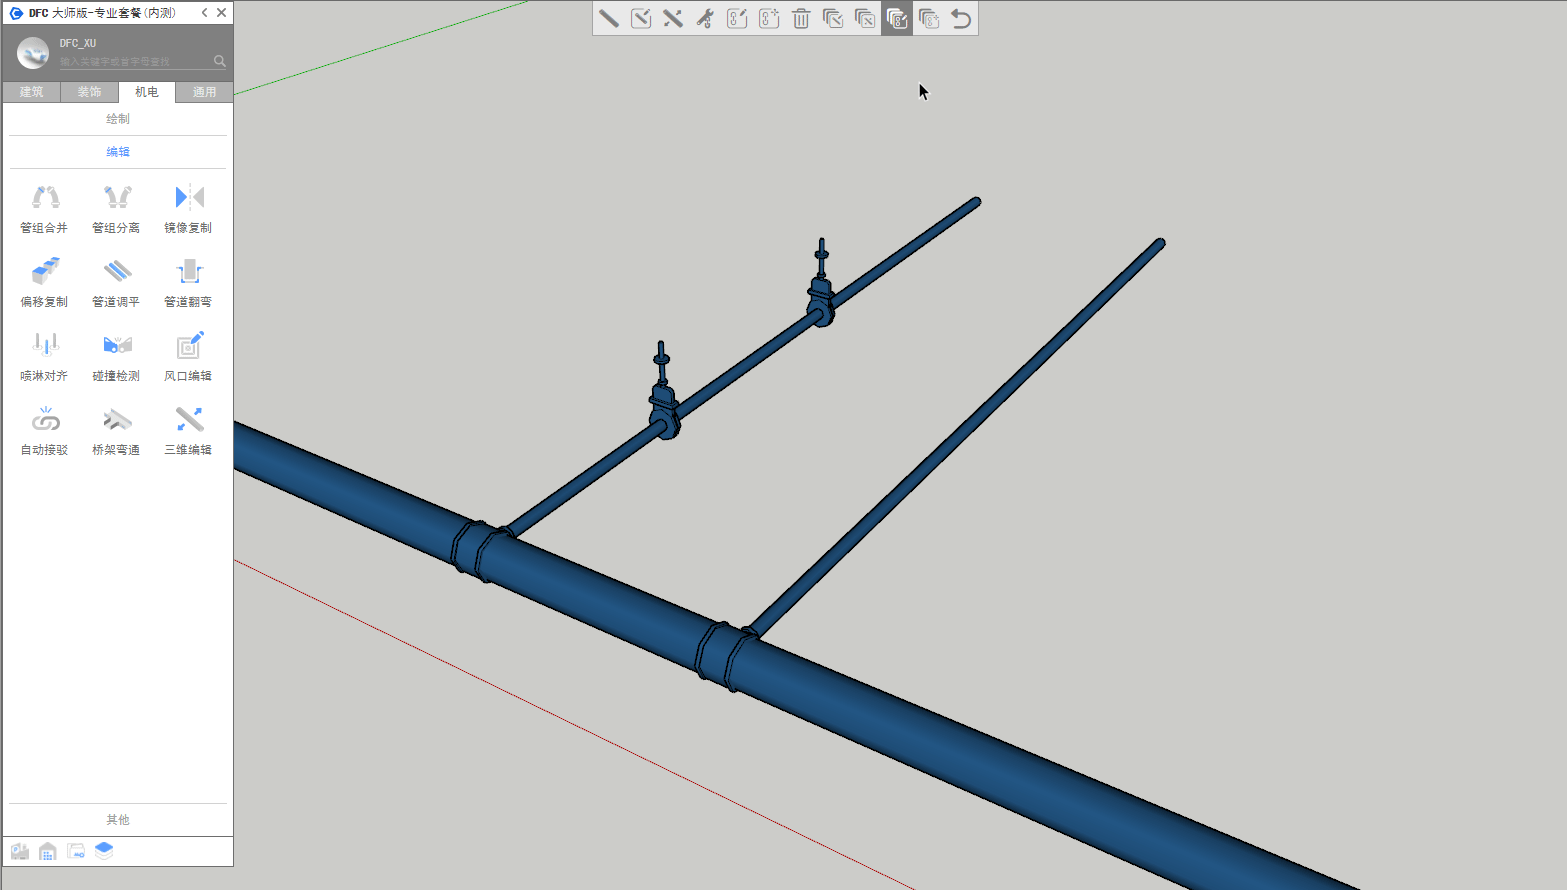Click the blue layers icon at panel bottom
The height and width of the screenshot is (890, 1567).
click(x=104, y=851)
